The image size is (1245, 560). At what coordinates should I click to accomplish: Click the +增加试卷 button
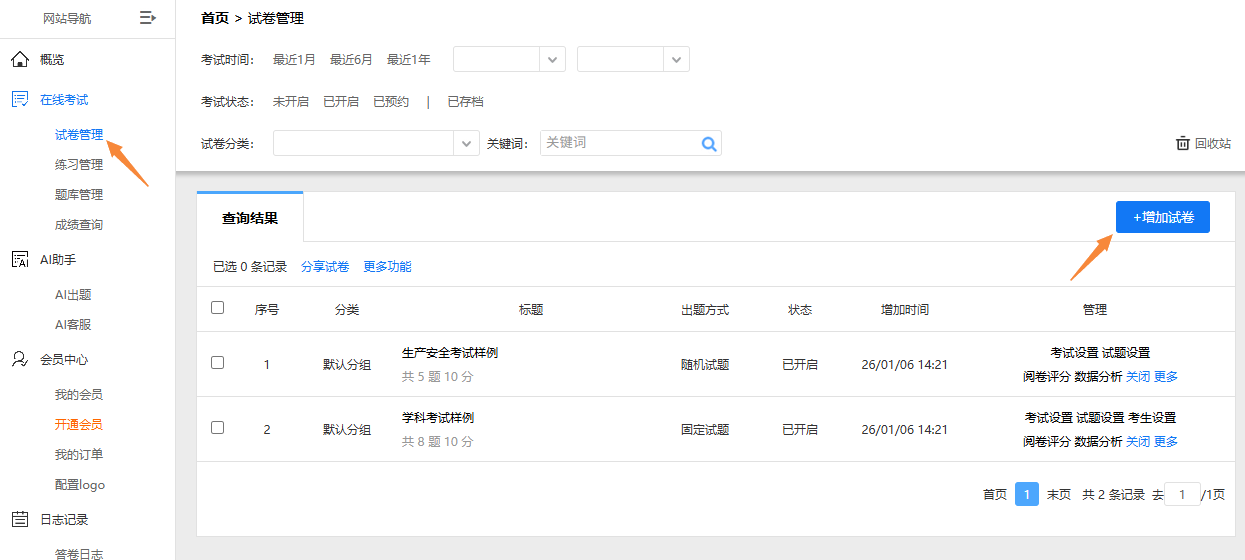pos(1163,217)
